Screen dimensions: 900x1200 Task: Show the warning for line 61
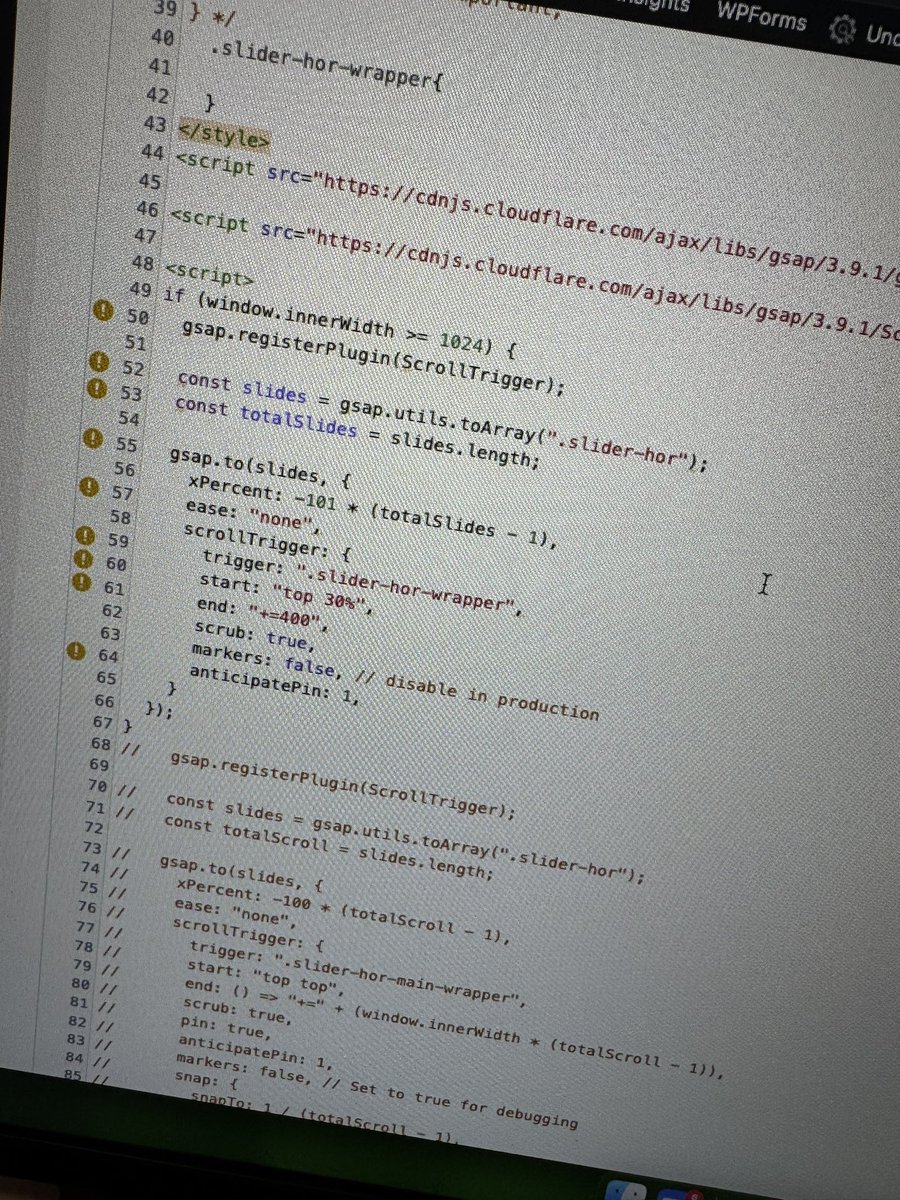pyautogui.click(x=83, y=582)
